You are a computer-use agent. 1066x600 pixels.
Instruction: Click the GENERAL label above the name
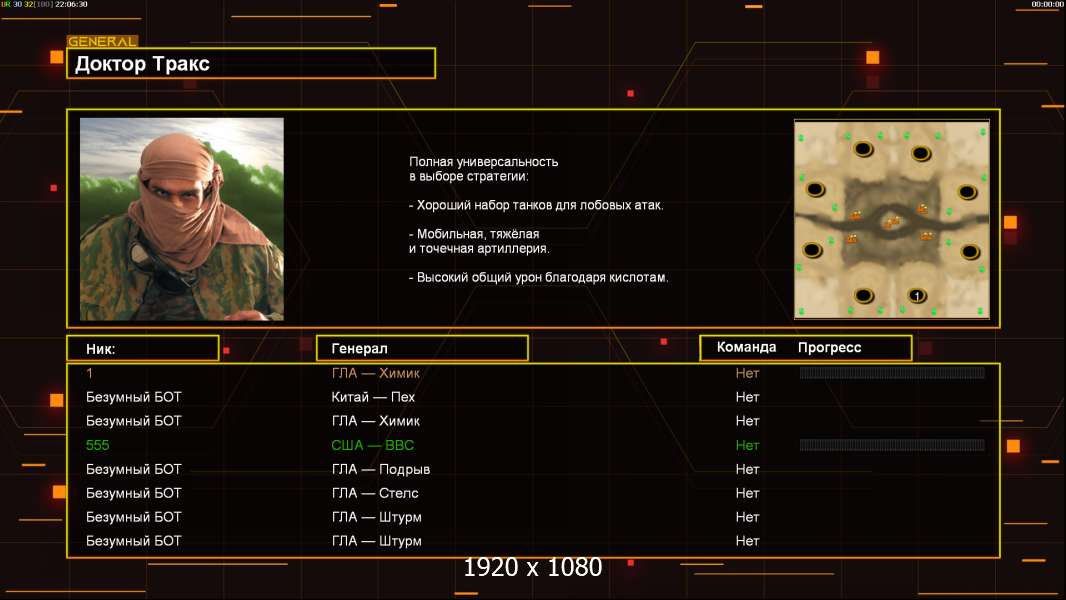103,41
